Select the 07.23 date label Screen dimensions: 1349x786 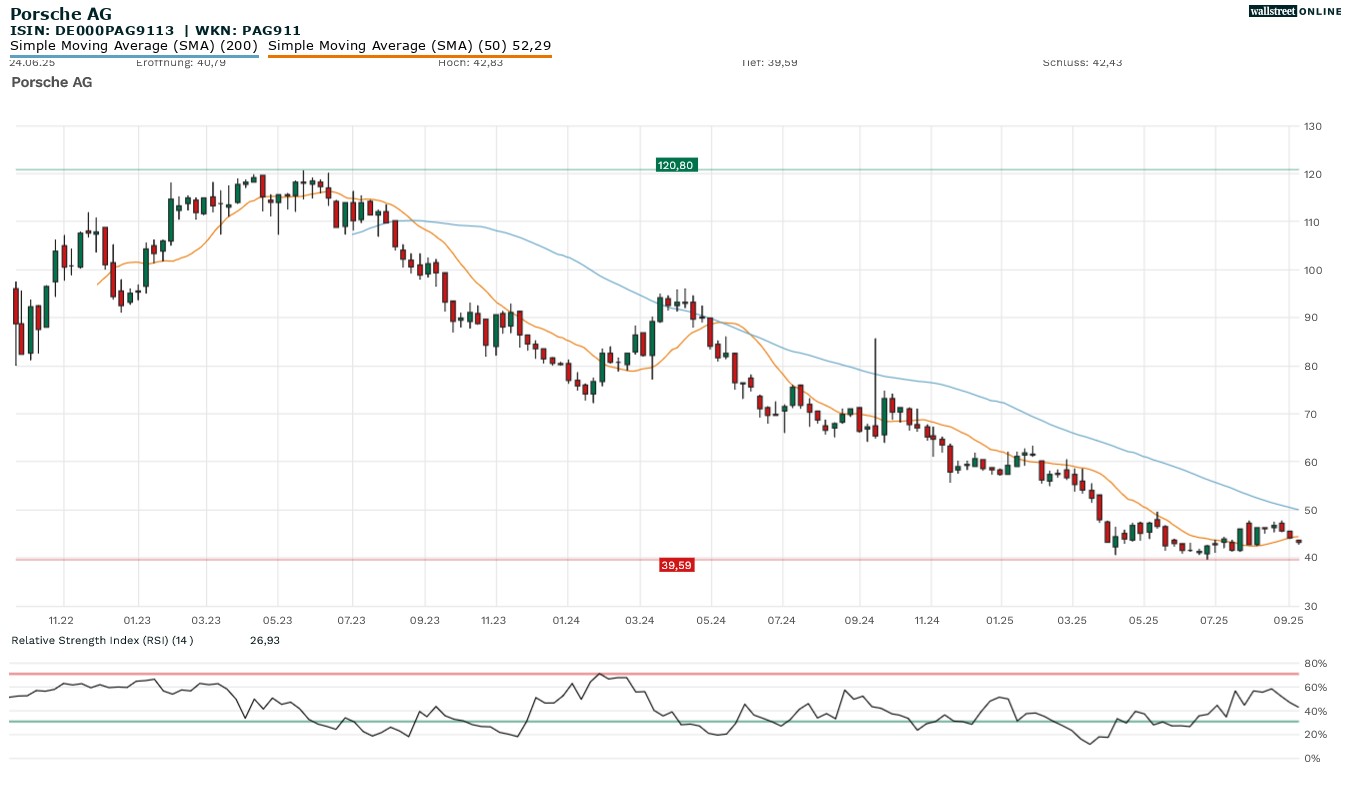[351, 620]
